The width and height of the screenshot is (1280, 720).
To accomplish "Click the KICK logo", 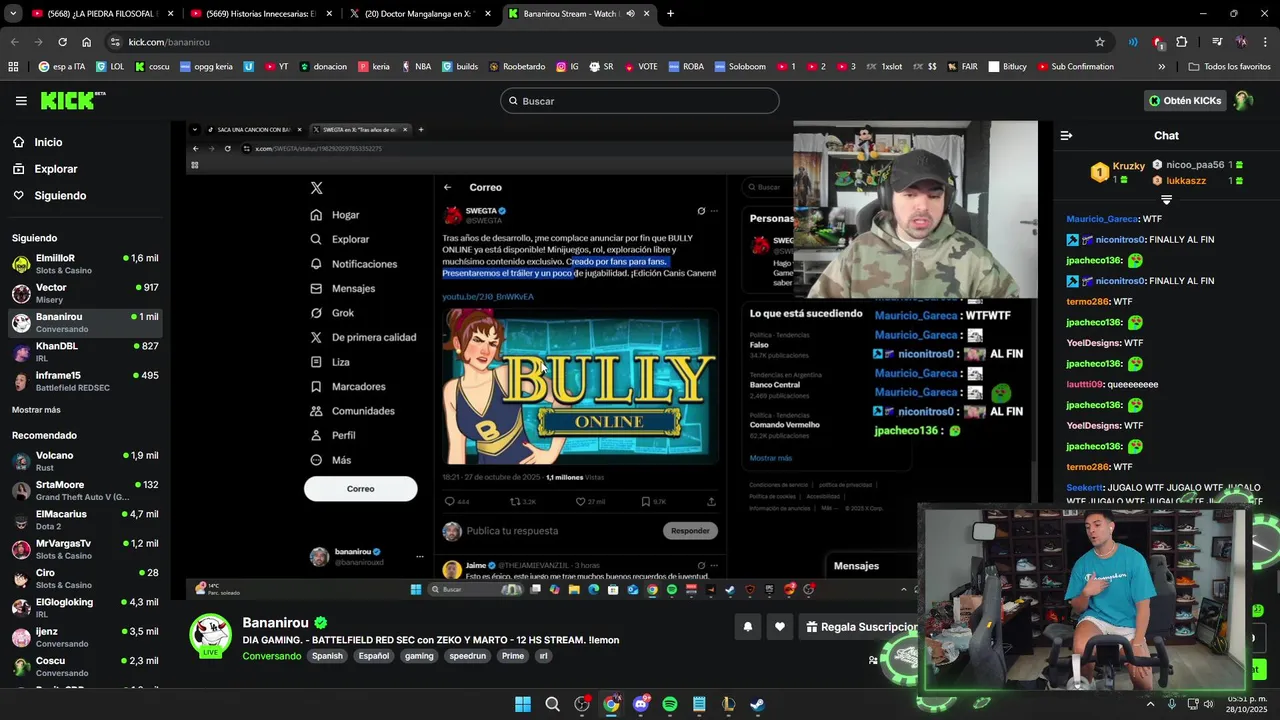I will pyautogui.click(x=73, y=100).
